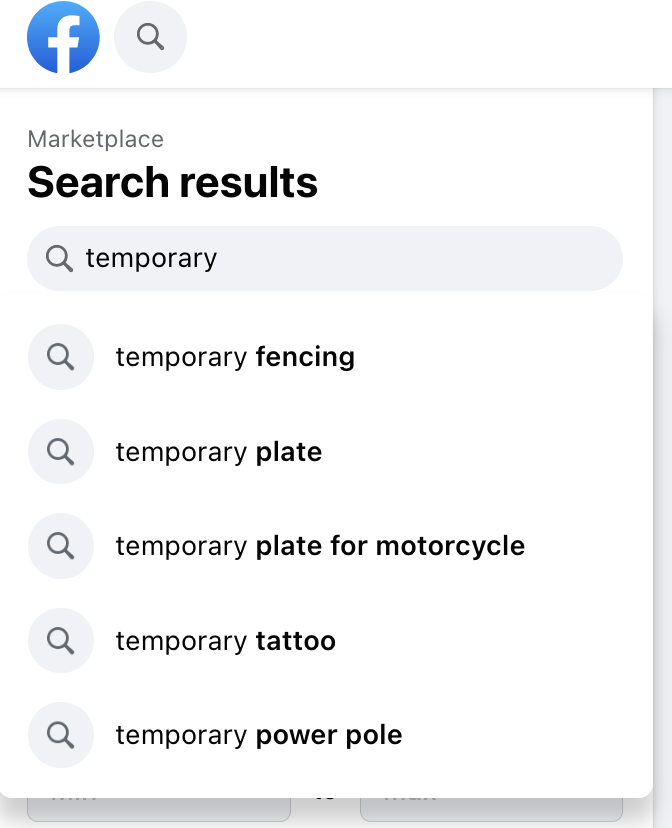Select the "temporary tattoo" suggestion text
Screen dimensions: 672x828
click(x=226, y=641)
